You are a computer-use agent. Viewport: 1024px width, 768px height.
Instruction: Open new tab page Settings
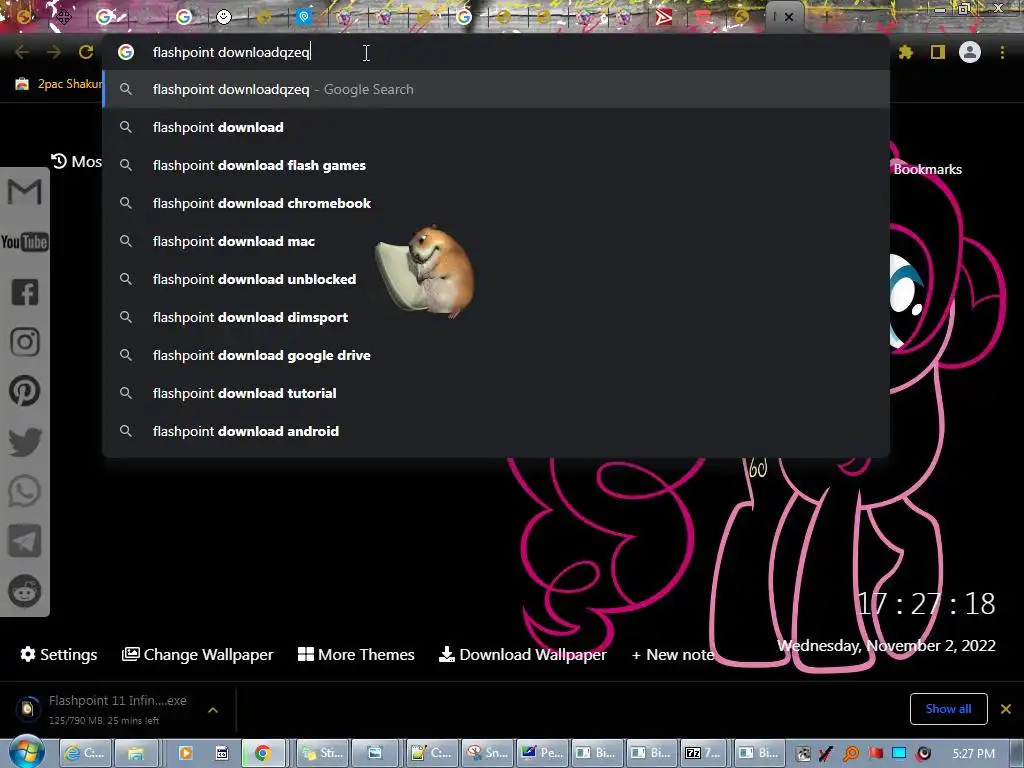pos(59,654)
